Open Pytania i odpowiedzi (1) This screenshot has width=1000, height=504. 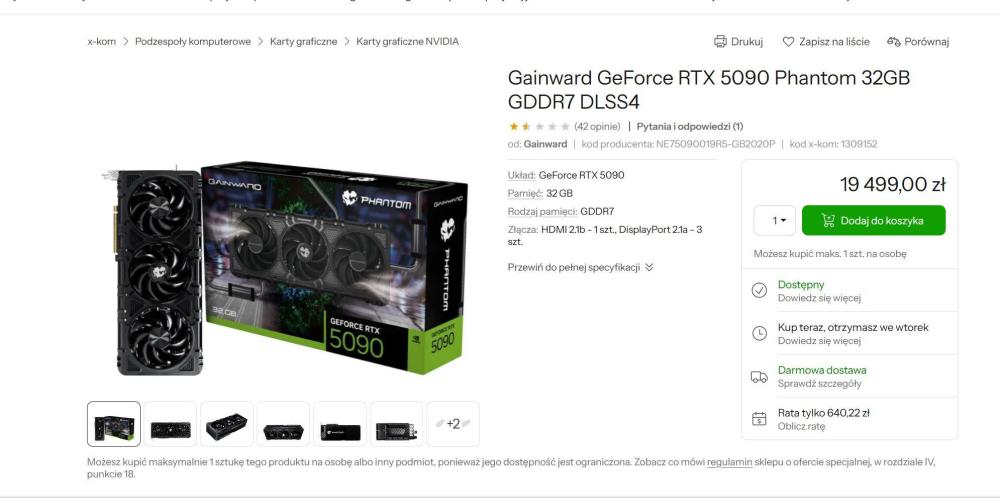coord(689,126)
